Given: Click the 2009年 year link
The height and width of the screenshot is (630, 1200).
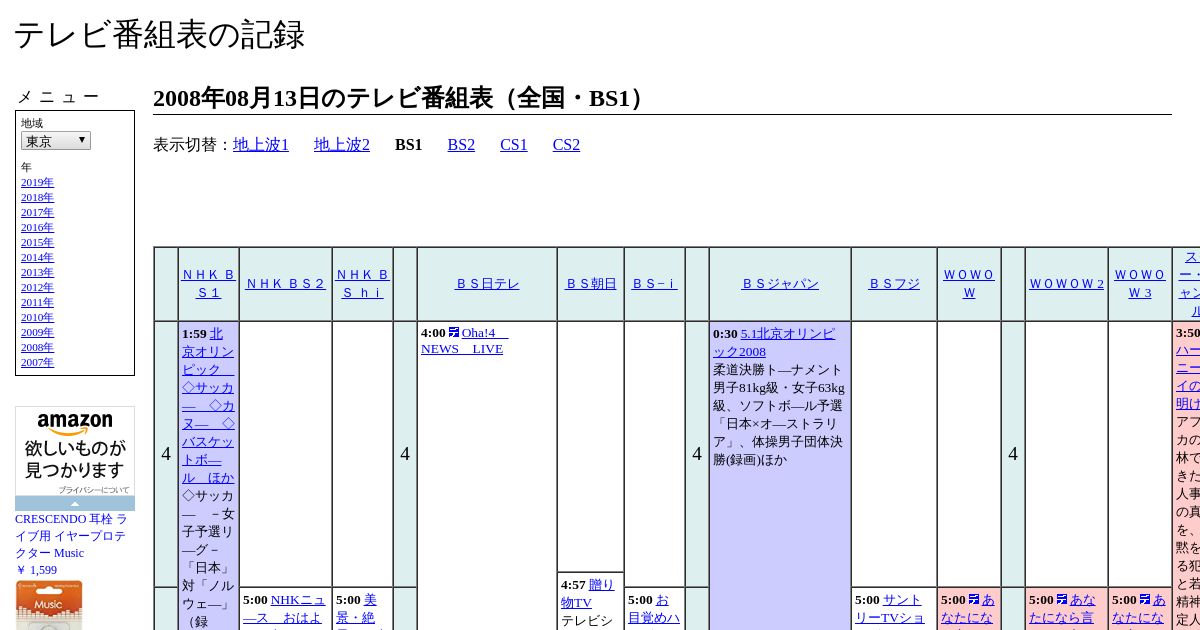Looking at the screenshot, I should pos(37,333).
